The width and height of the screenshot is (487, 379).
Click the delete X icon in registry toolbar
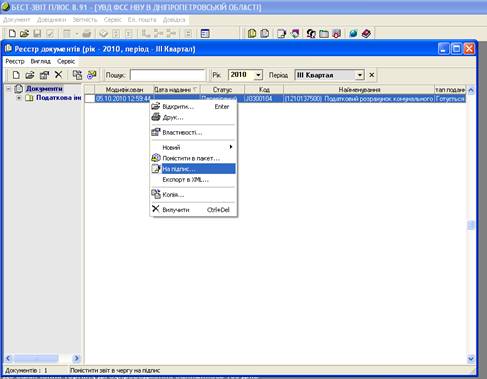(x=58, y=75)
